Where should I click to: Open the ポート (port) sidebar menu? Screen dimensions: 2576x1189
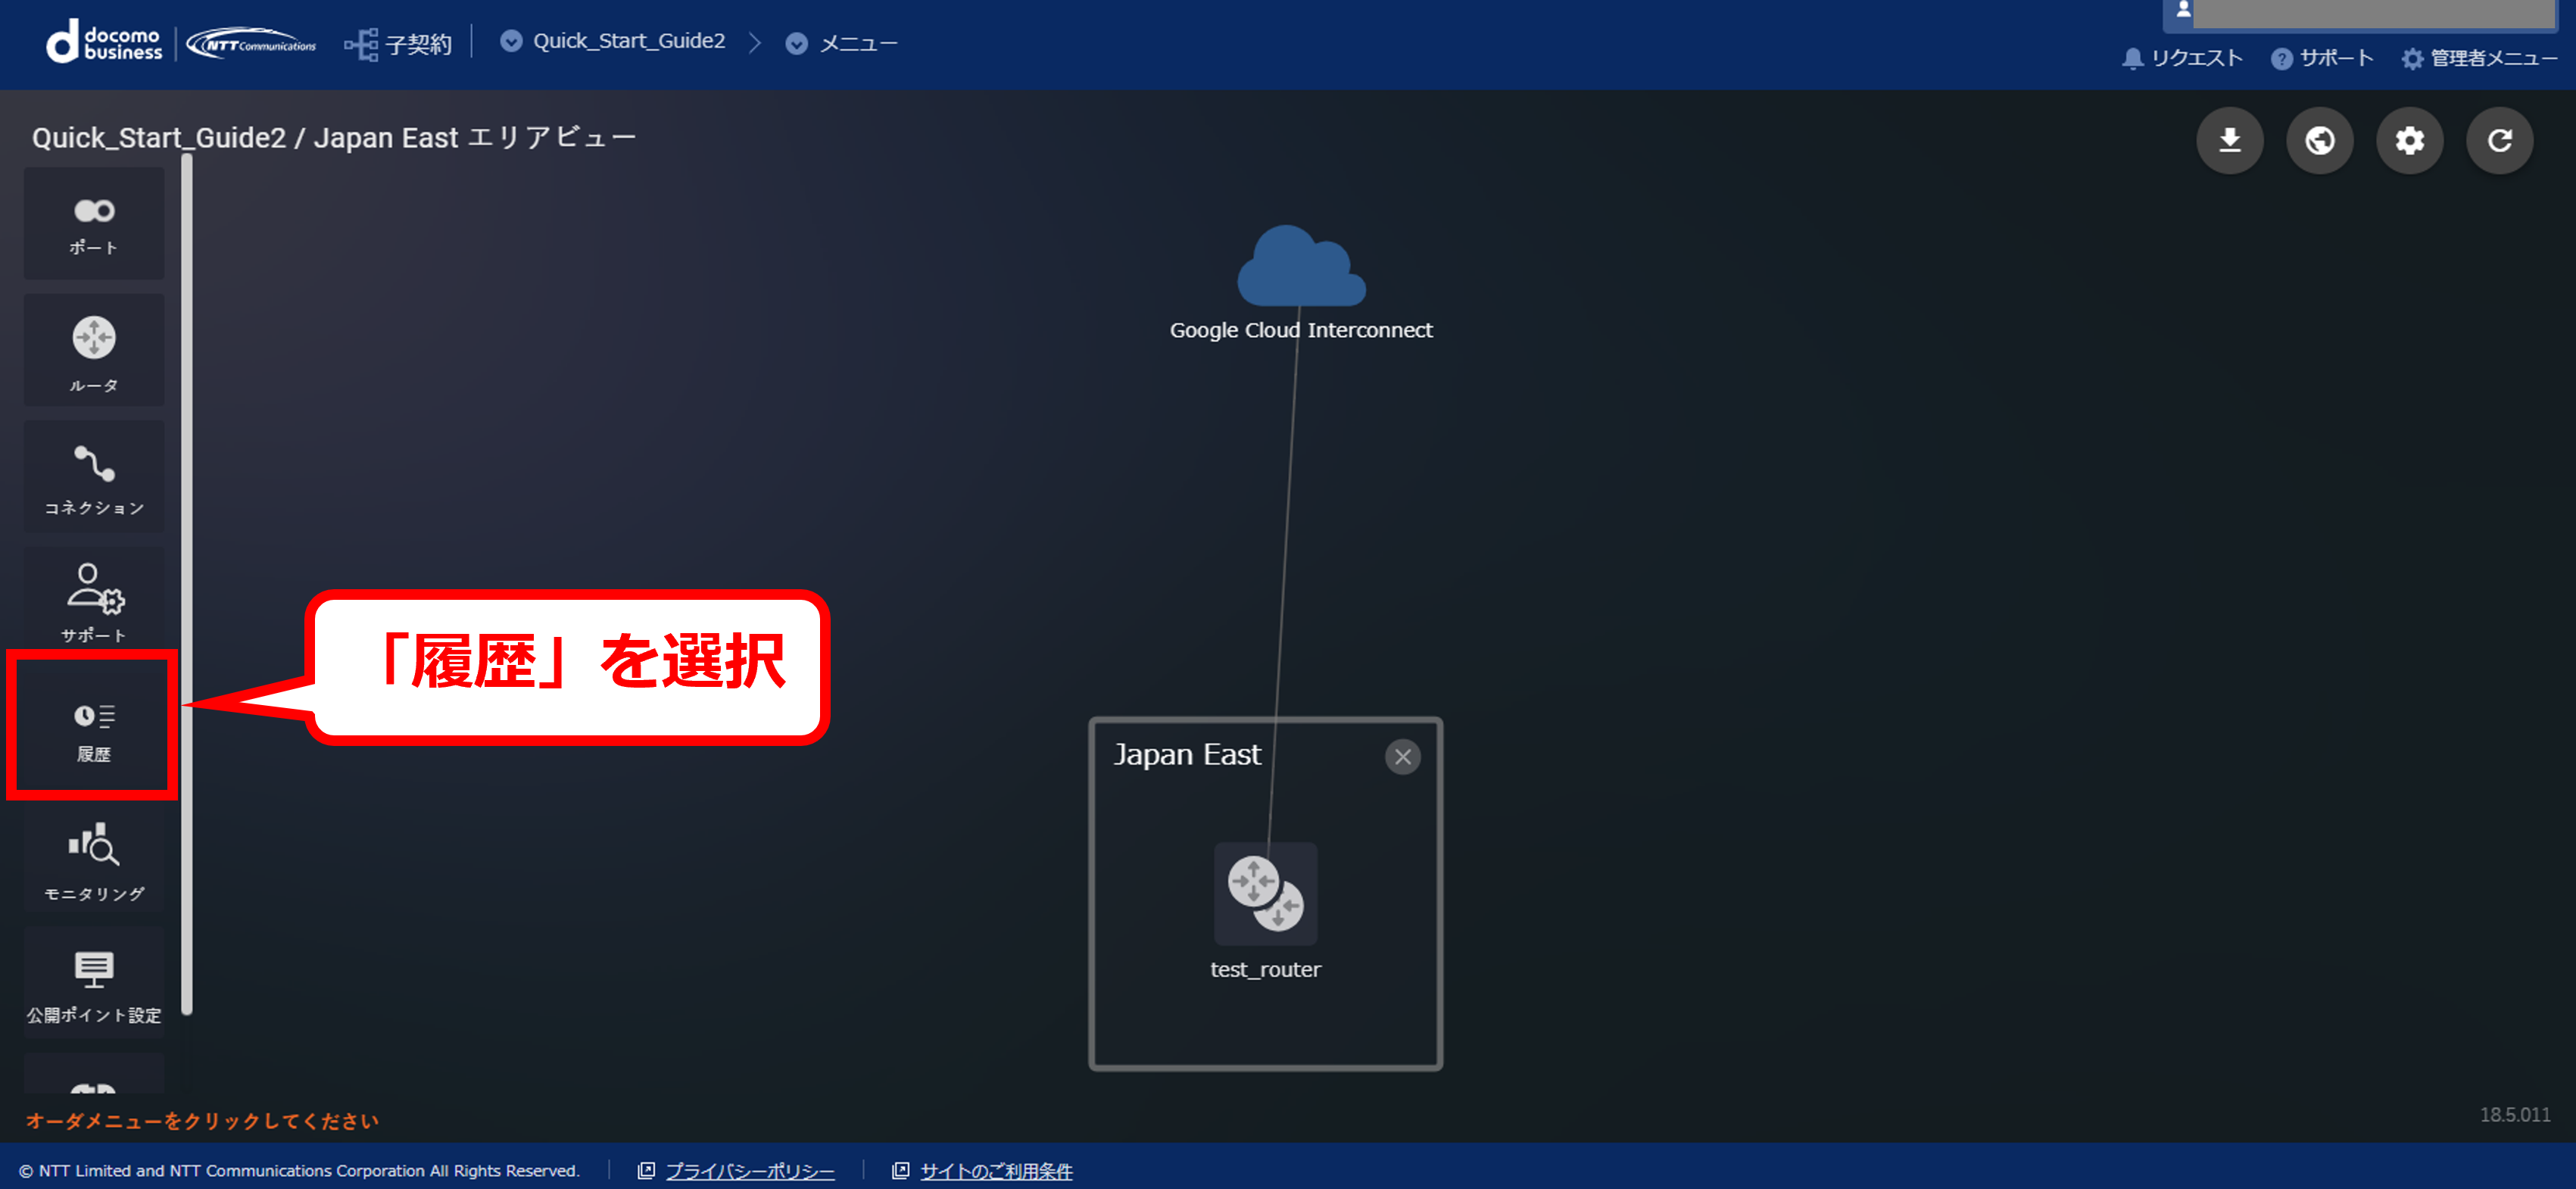94,224
